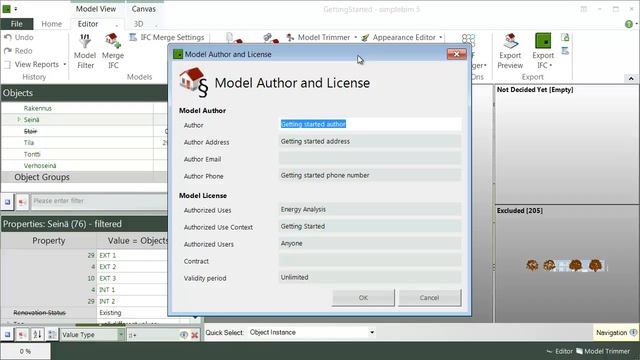This screenshot has height=360, width=640.
Task: Click the green help icon at top right
Action: tap(629, 24)
